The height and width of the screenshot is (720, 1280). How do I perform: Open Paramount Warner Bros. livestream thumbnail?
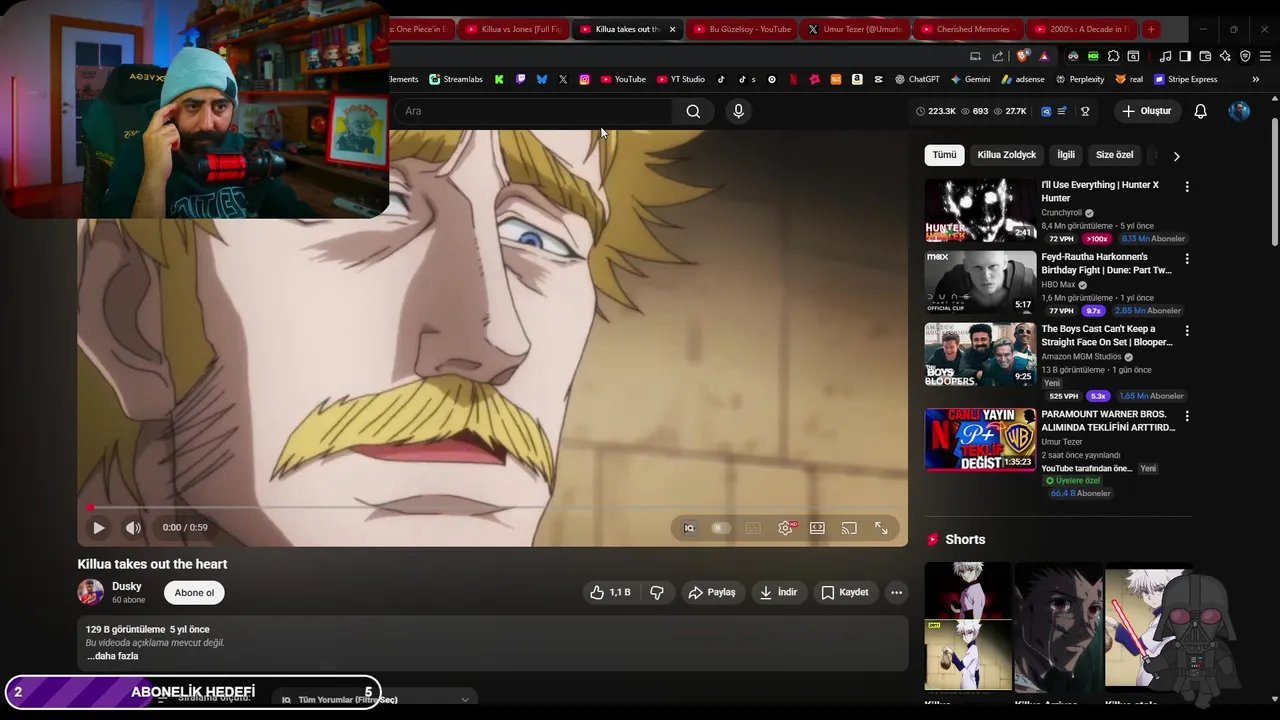point(980,439)
